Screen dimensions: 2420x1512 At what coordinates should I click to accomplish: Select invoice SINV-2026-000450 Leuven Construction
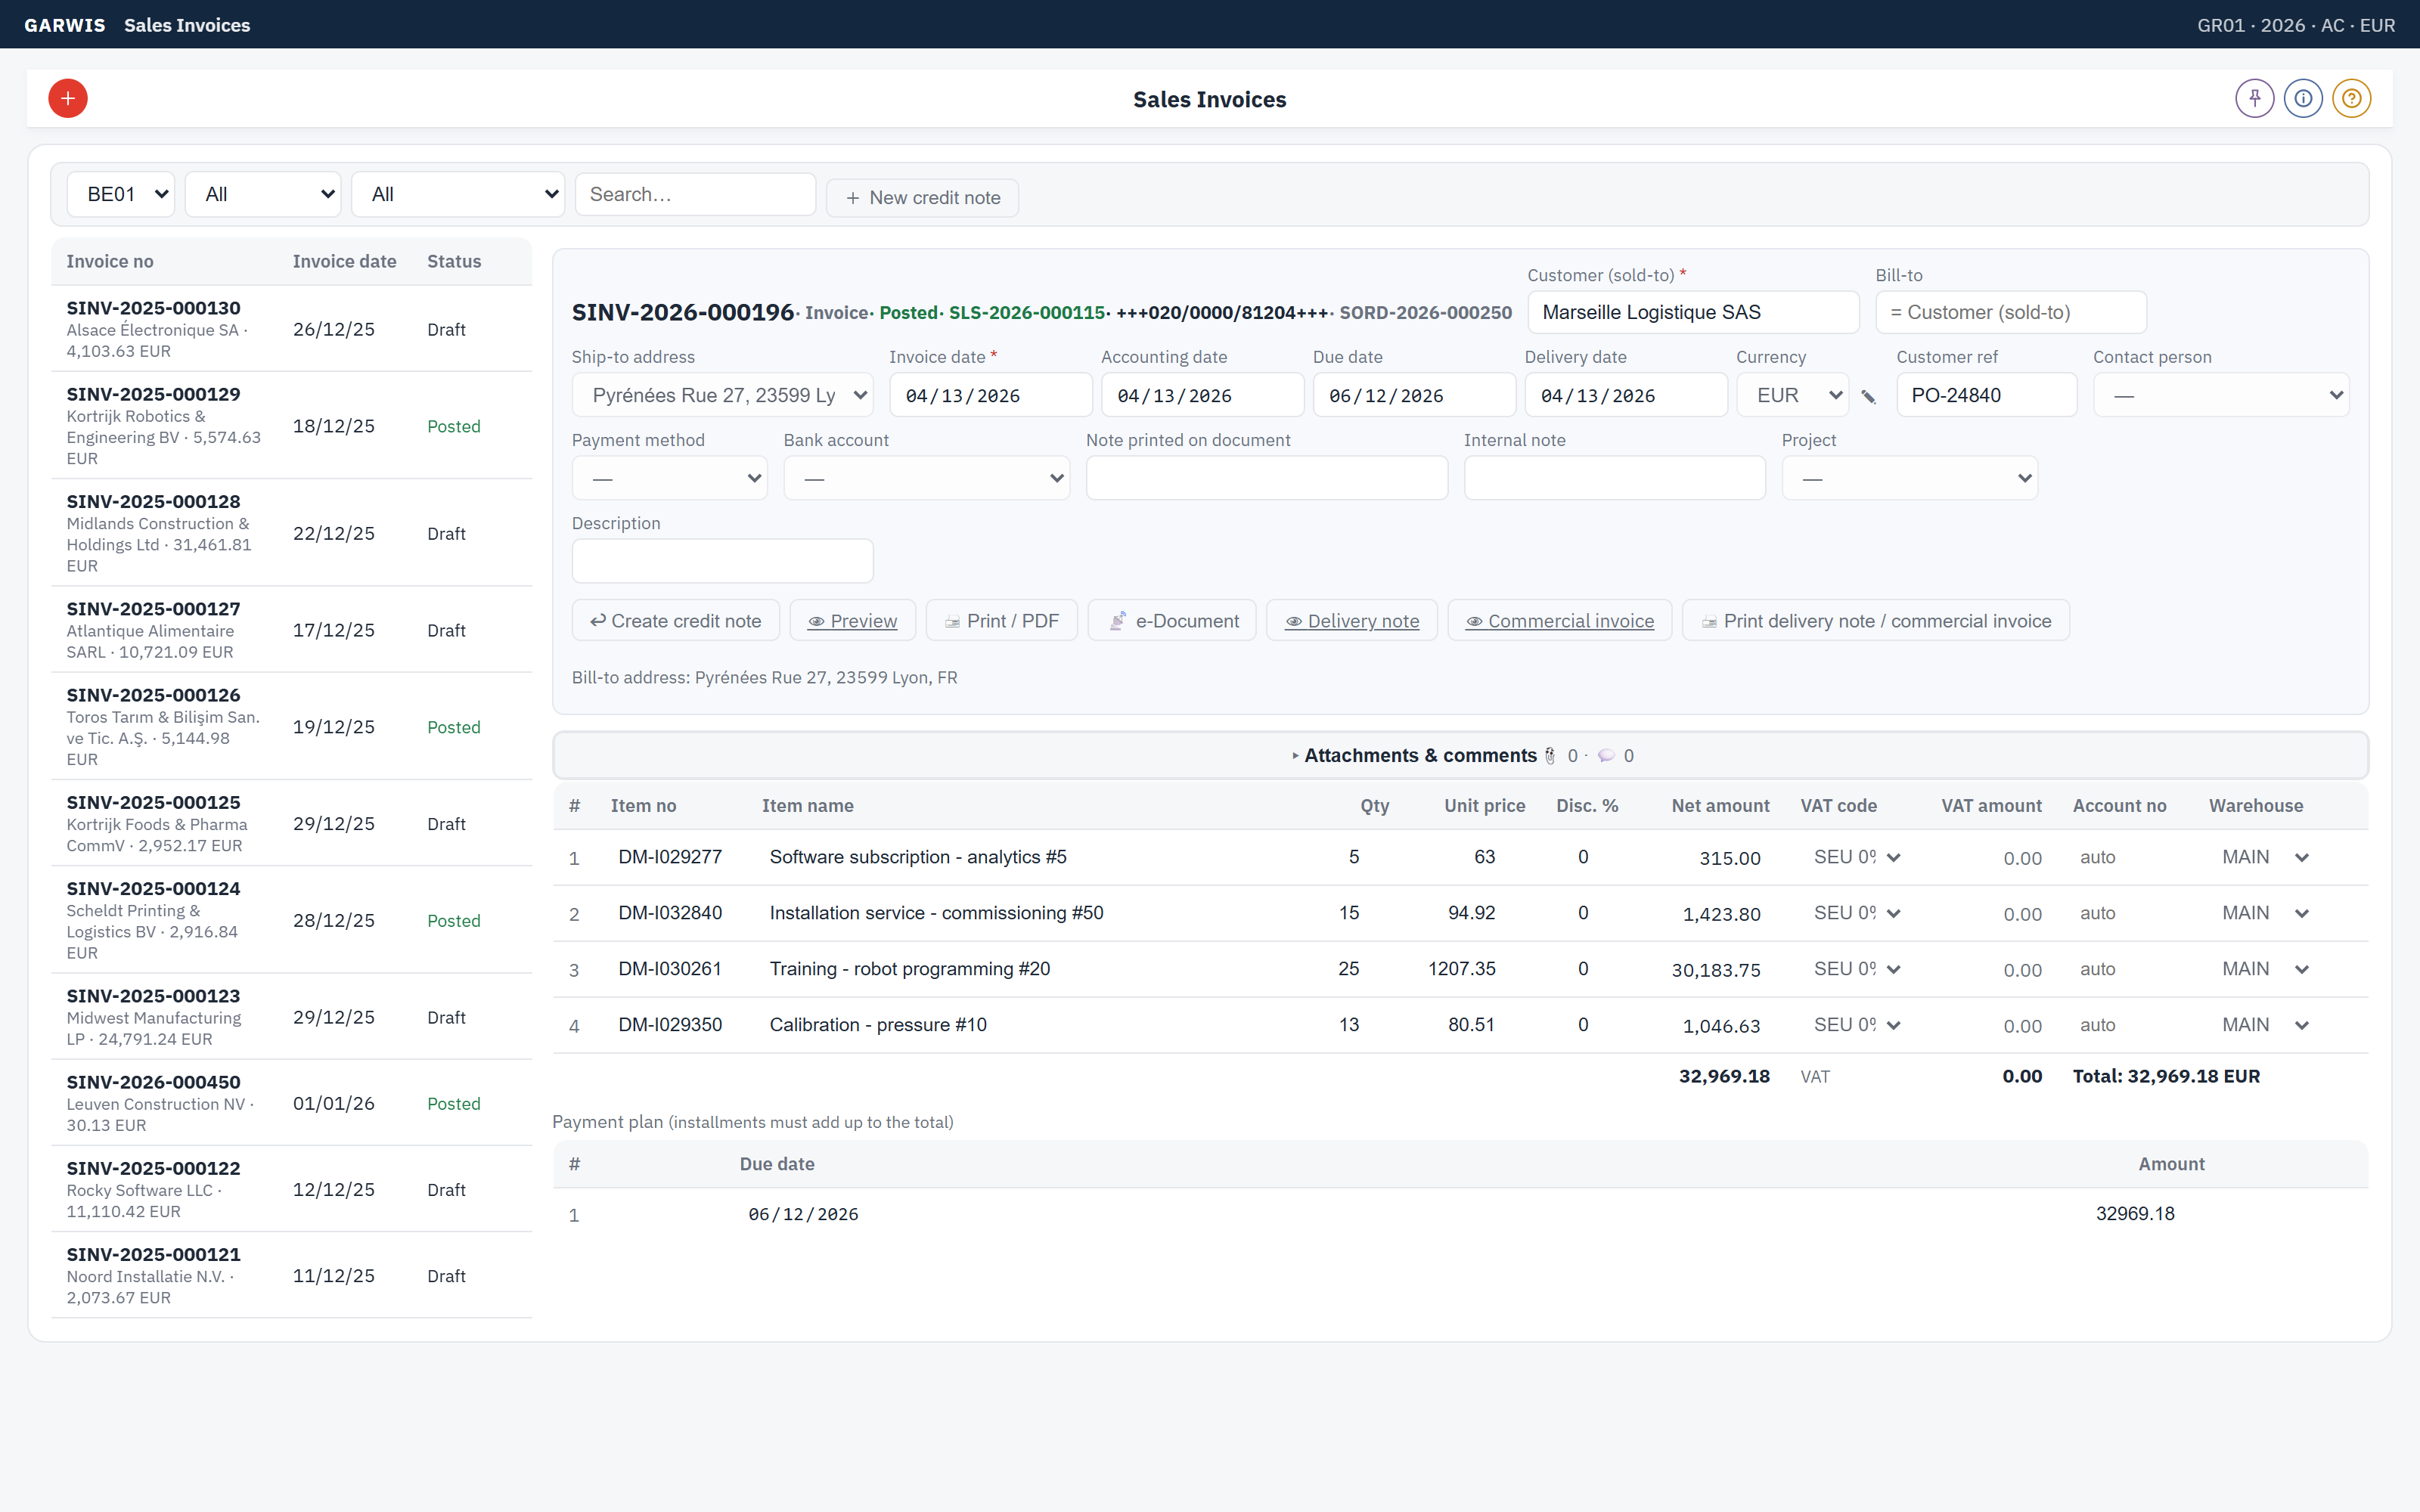[x=291, y=1103]
